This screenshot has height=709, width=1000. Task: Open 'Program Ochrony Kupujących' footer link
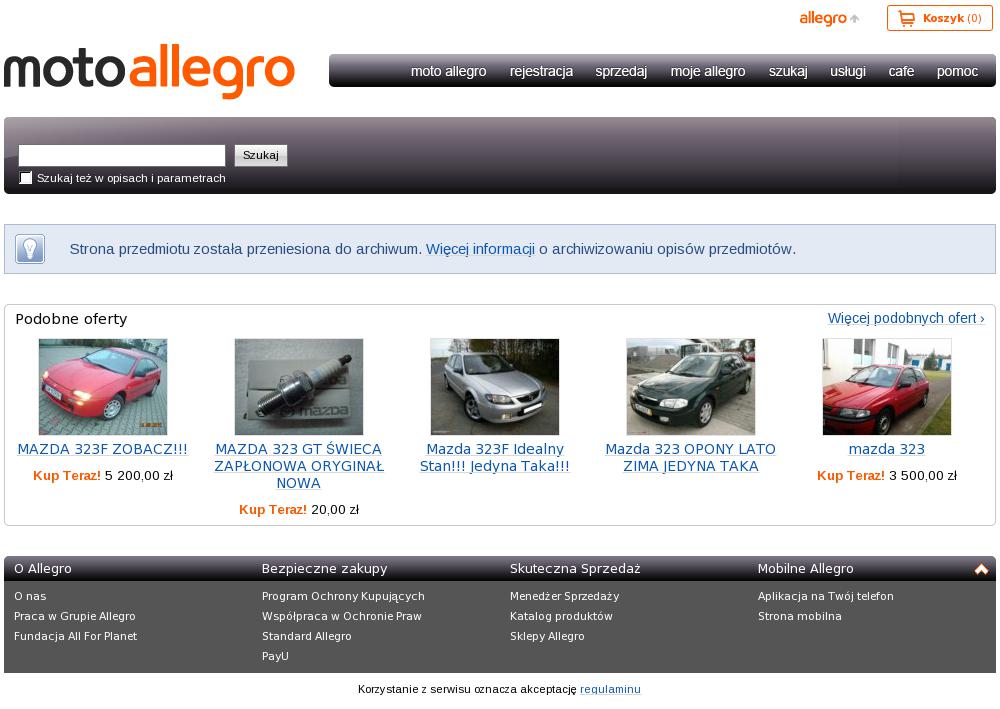(343, 596)
